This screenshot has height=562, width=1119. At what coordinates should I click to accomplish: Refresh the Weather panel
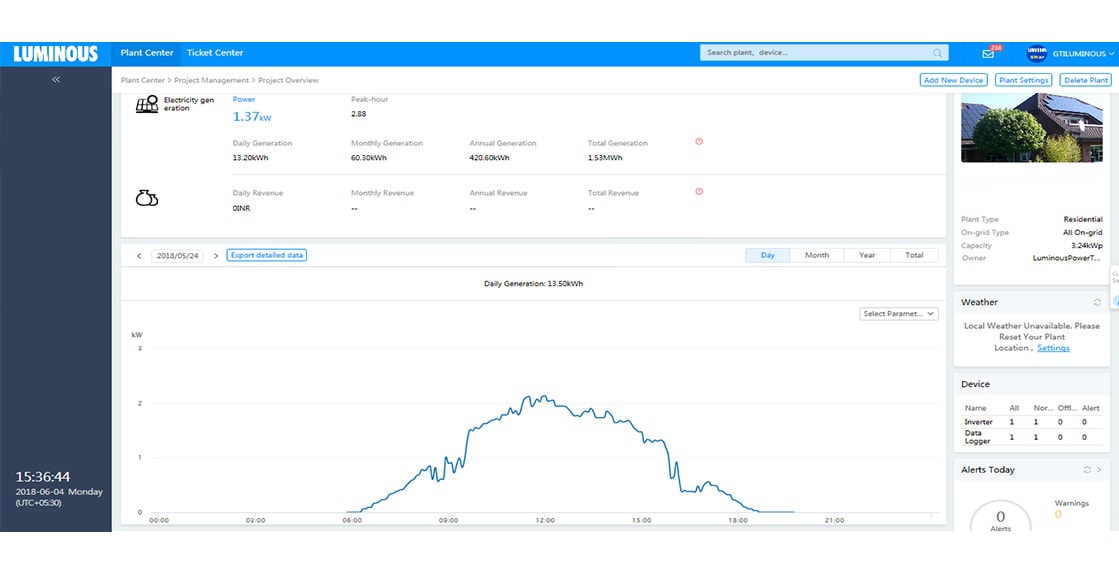pyautogui.click(x=1097, y=302)
